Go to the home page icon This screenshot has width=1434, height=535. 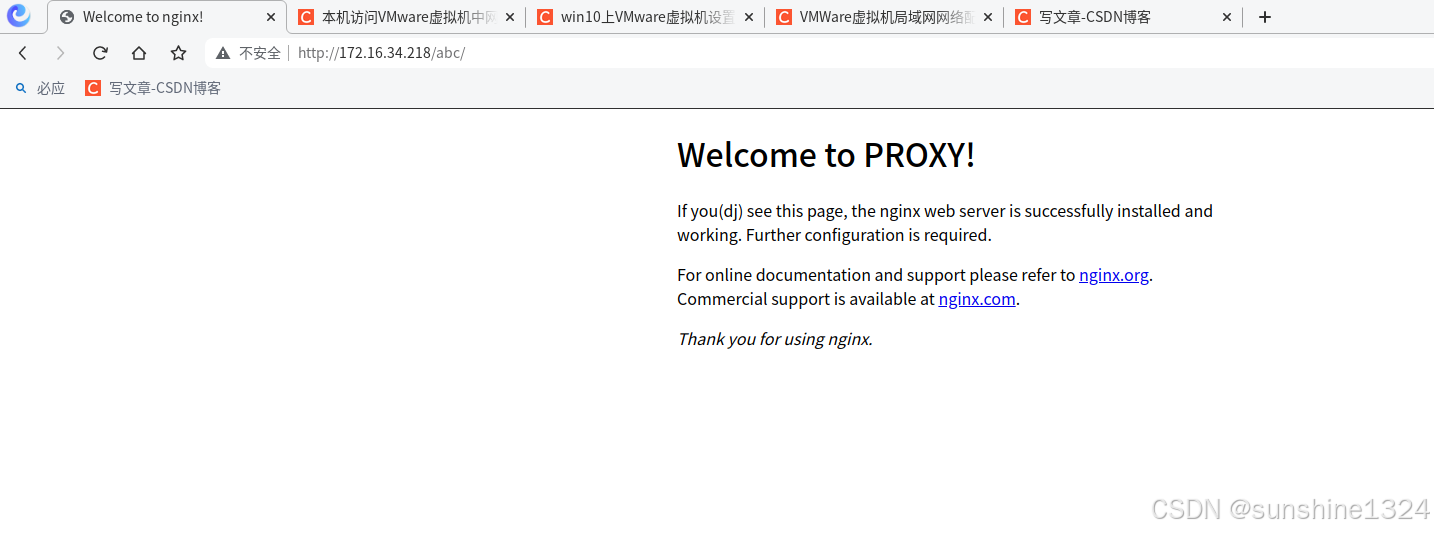(139, 53)
